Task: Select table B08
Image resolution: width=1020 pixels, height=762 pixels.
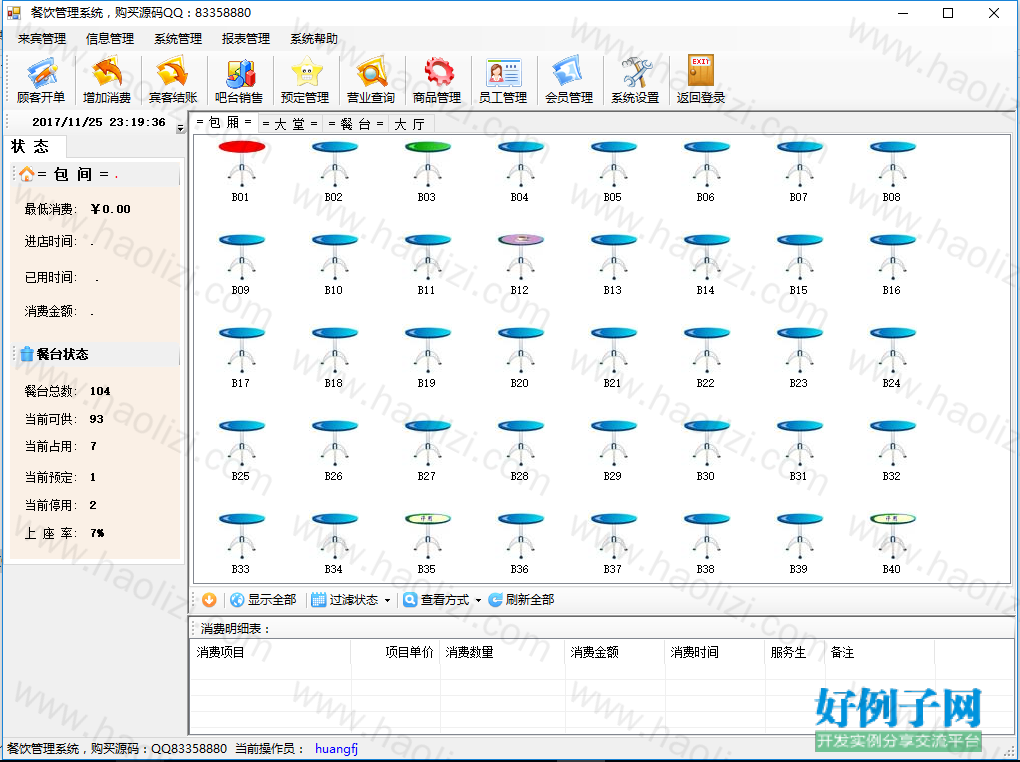Action: pos(892,170)
